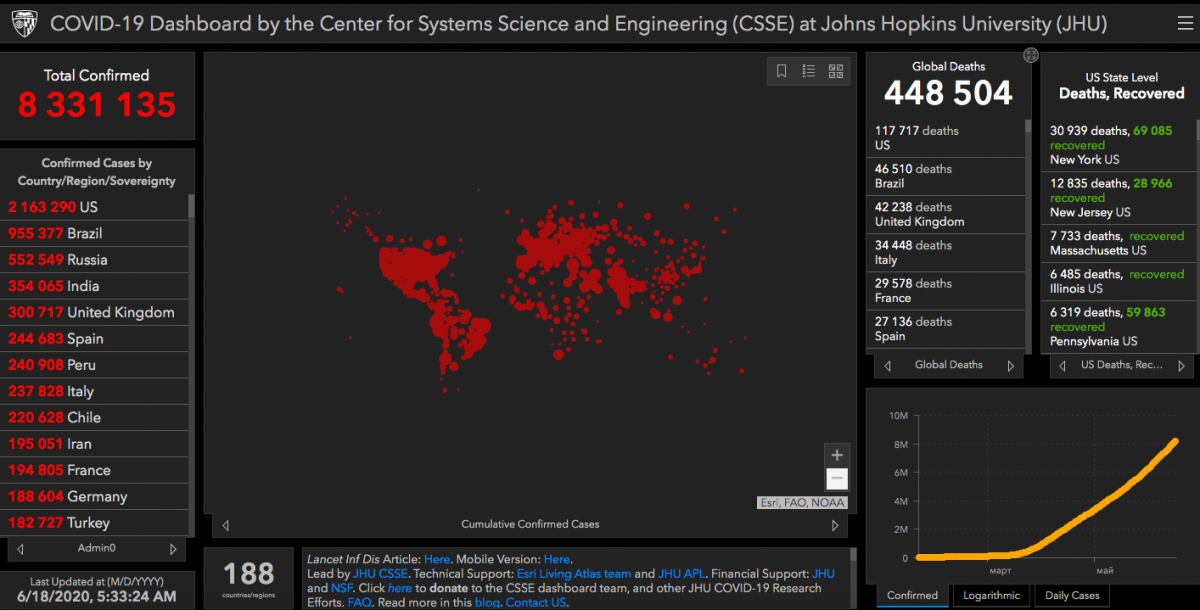Viewport: 1200px width, 610px height.
Task: Select Turkey in confirmed cases list
Action: [x=94, y=522]
